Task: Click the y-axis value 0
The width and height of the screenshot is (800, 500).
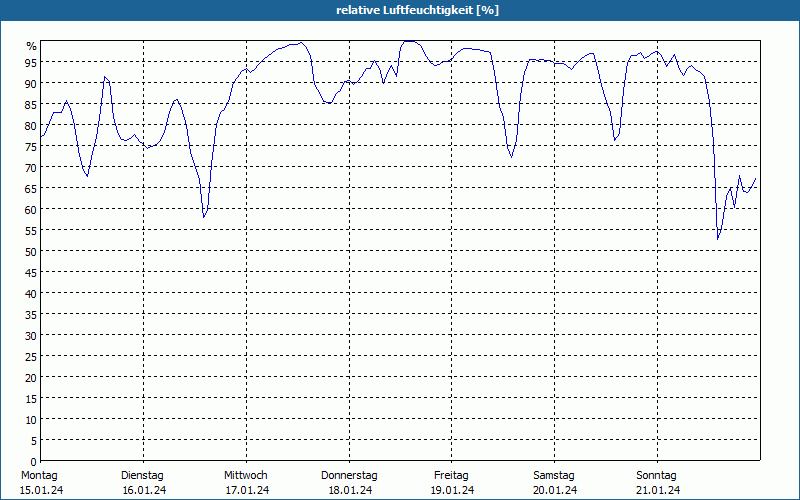Action: coord(34,462)
